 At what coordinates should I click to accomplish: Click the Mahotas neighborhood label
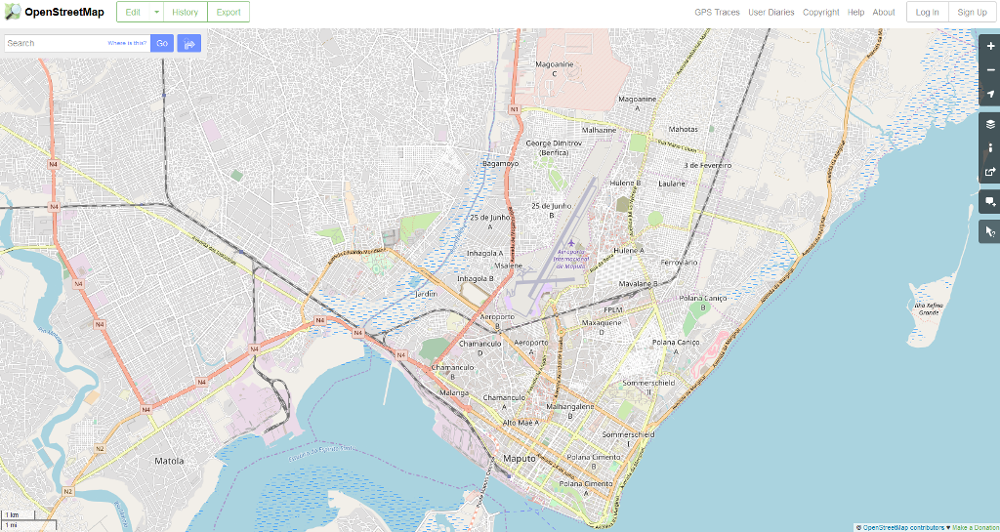pyautogui.click(x=683, y=129)
